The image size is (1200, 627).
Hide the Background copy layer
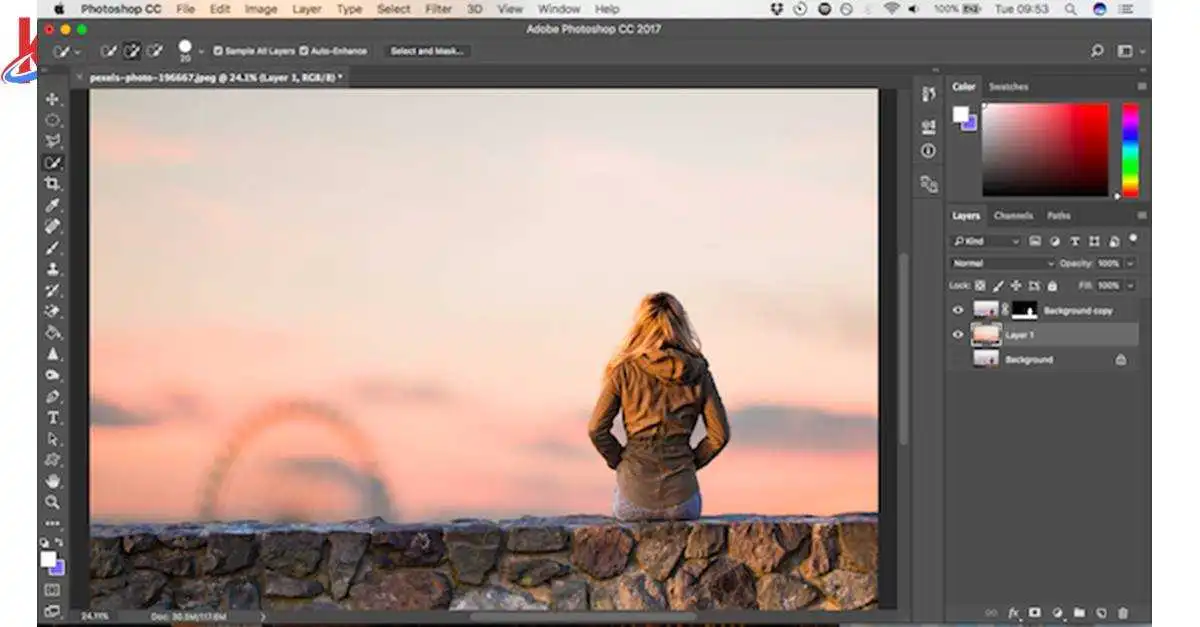[x=958, y=310]
